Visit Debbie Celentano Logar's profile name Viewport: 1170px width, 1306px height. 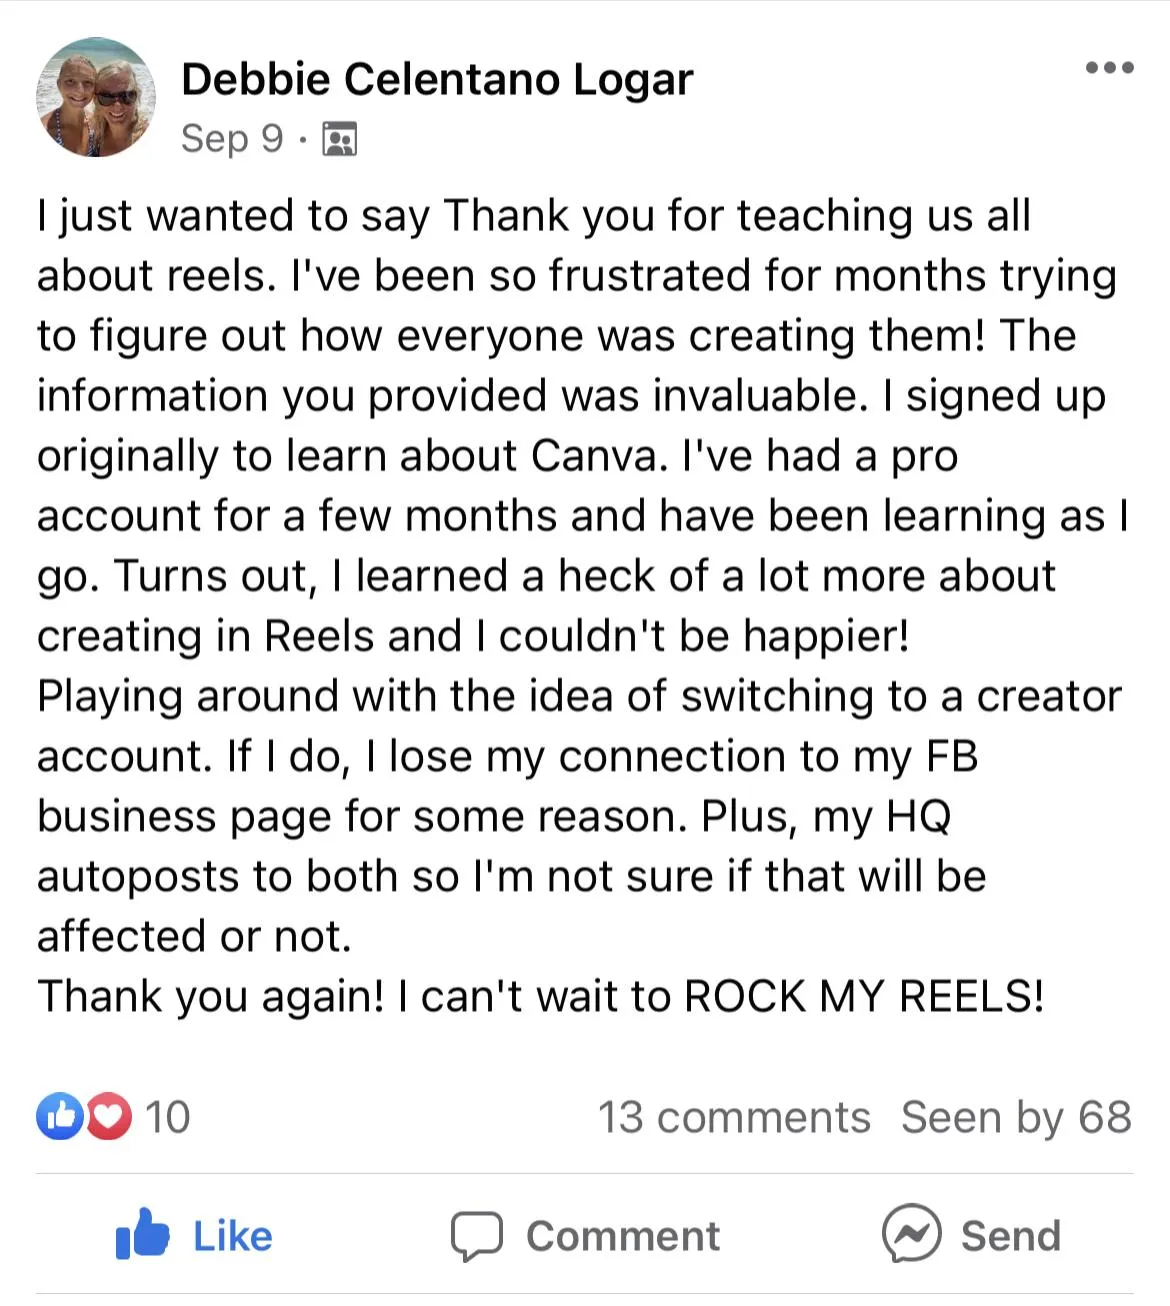click(x=437, y=80)
